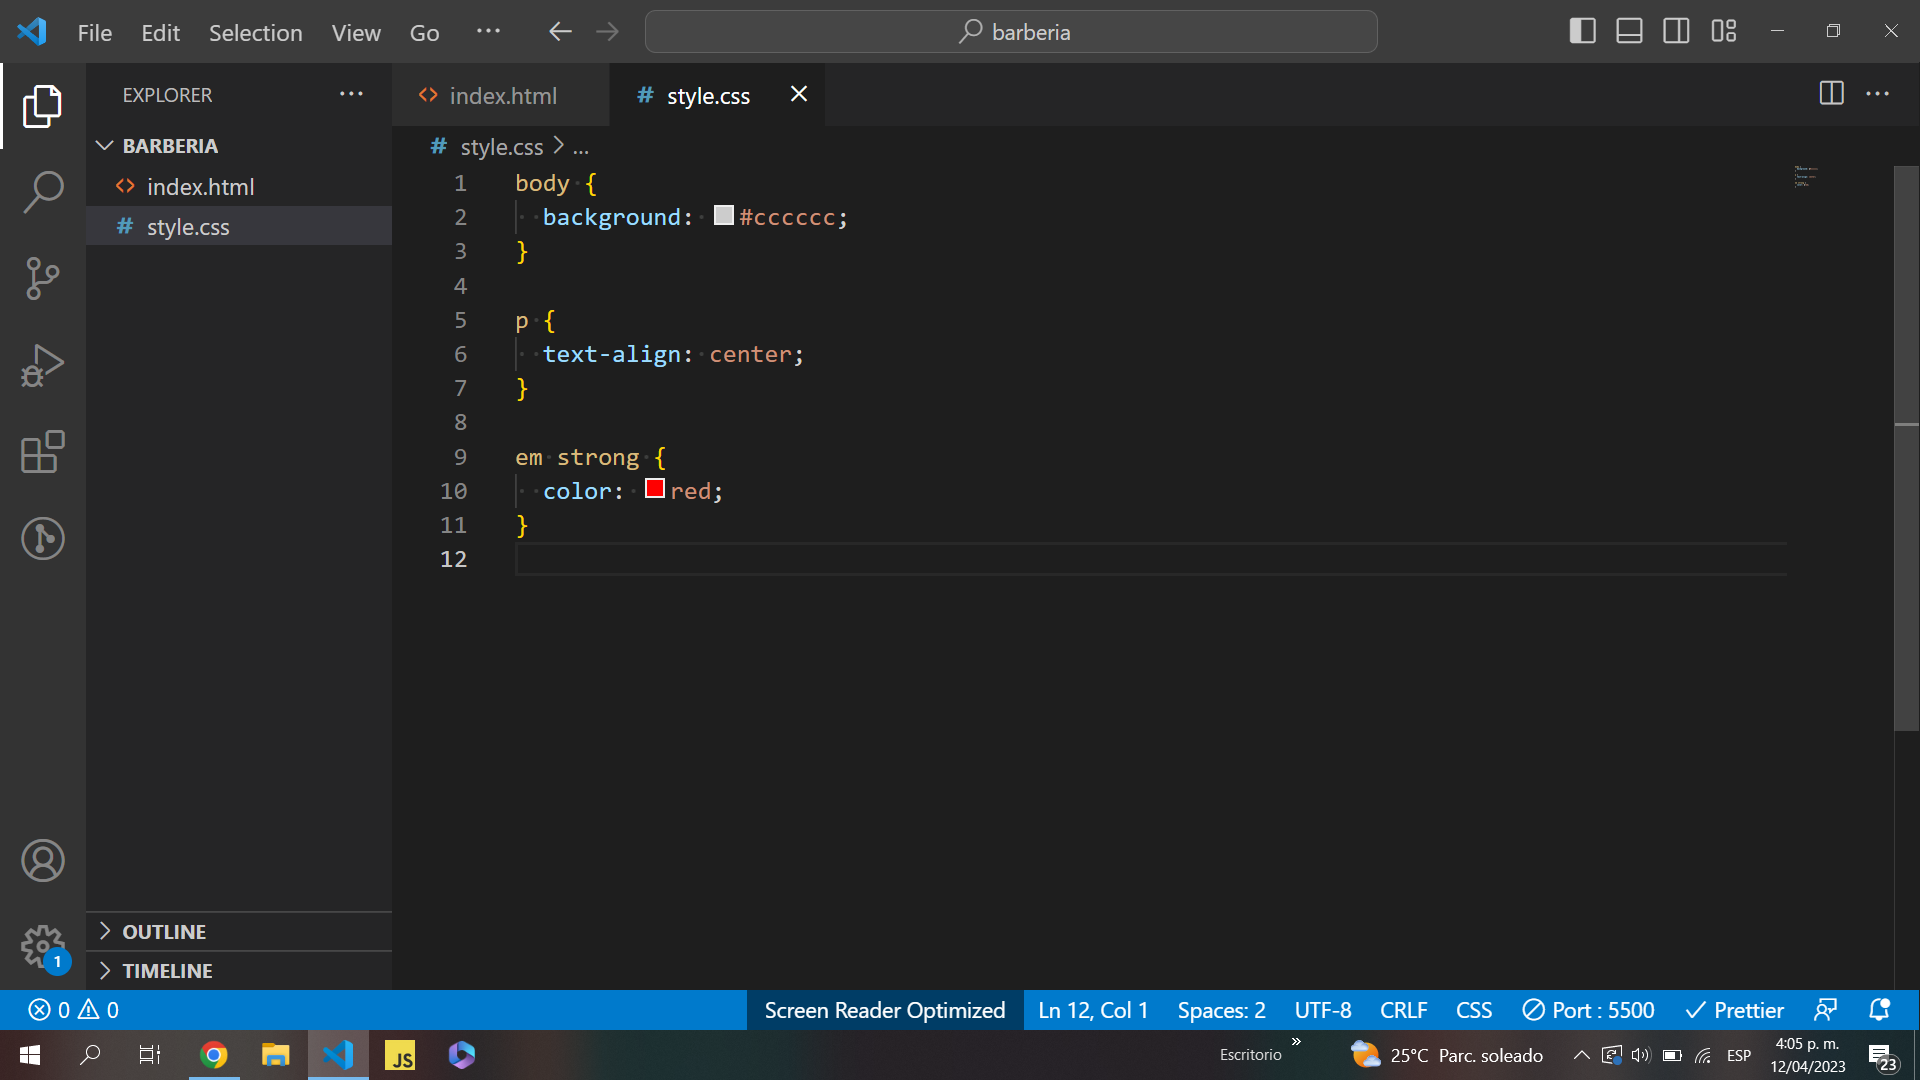Click the Screen Reader Optimized status

pyautogui.click(x=885, y=1010)
